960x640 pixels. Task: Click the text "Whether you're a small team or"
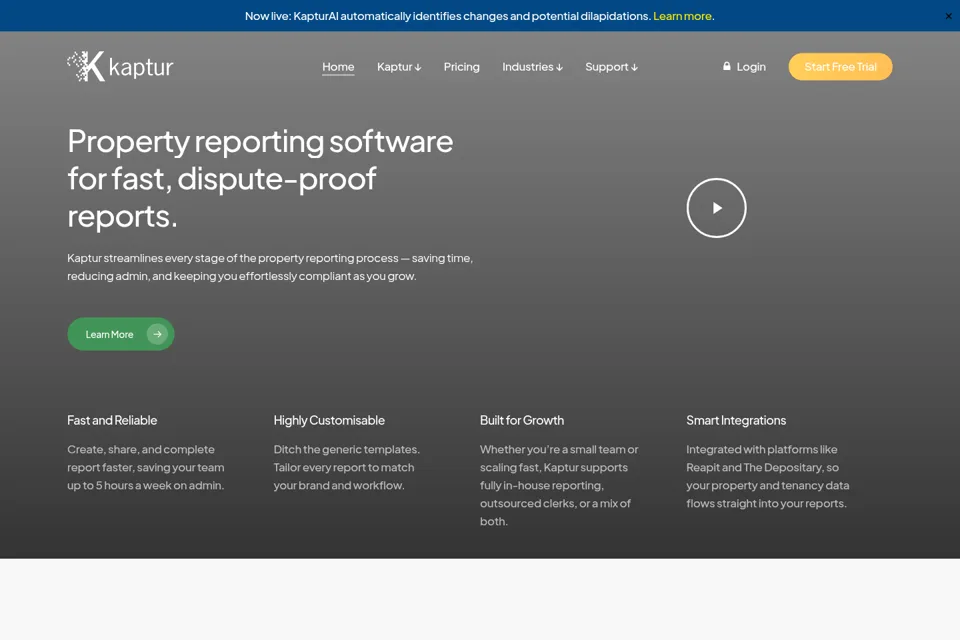[x=559, y=450]
